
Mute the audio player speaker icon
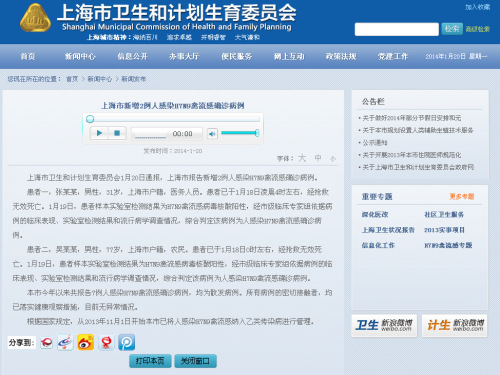[212, 134]
